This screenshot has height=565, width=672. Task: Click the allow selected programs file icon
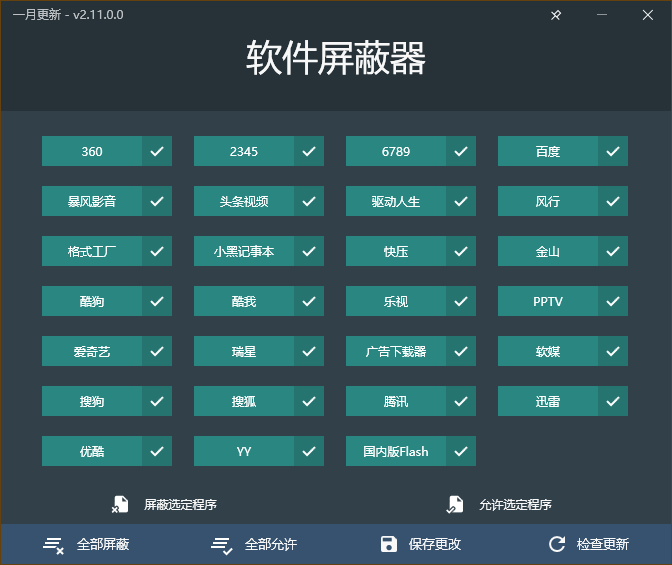pyautogui.click(x=455, y=505)
